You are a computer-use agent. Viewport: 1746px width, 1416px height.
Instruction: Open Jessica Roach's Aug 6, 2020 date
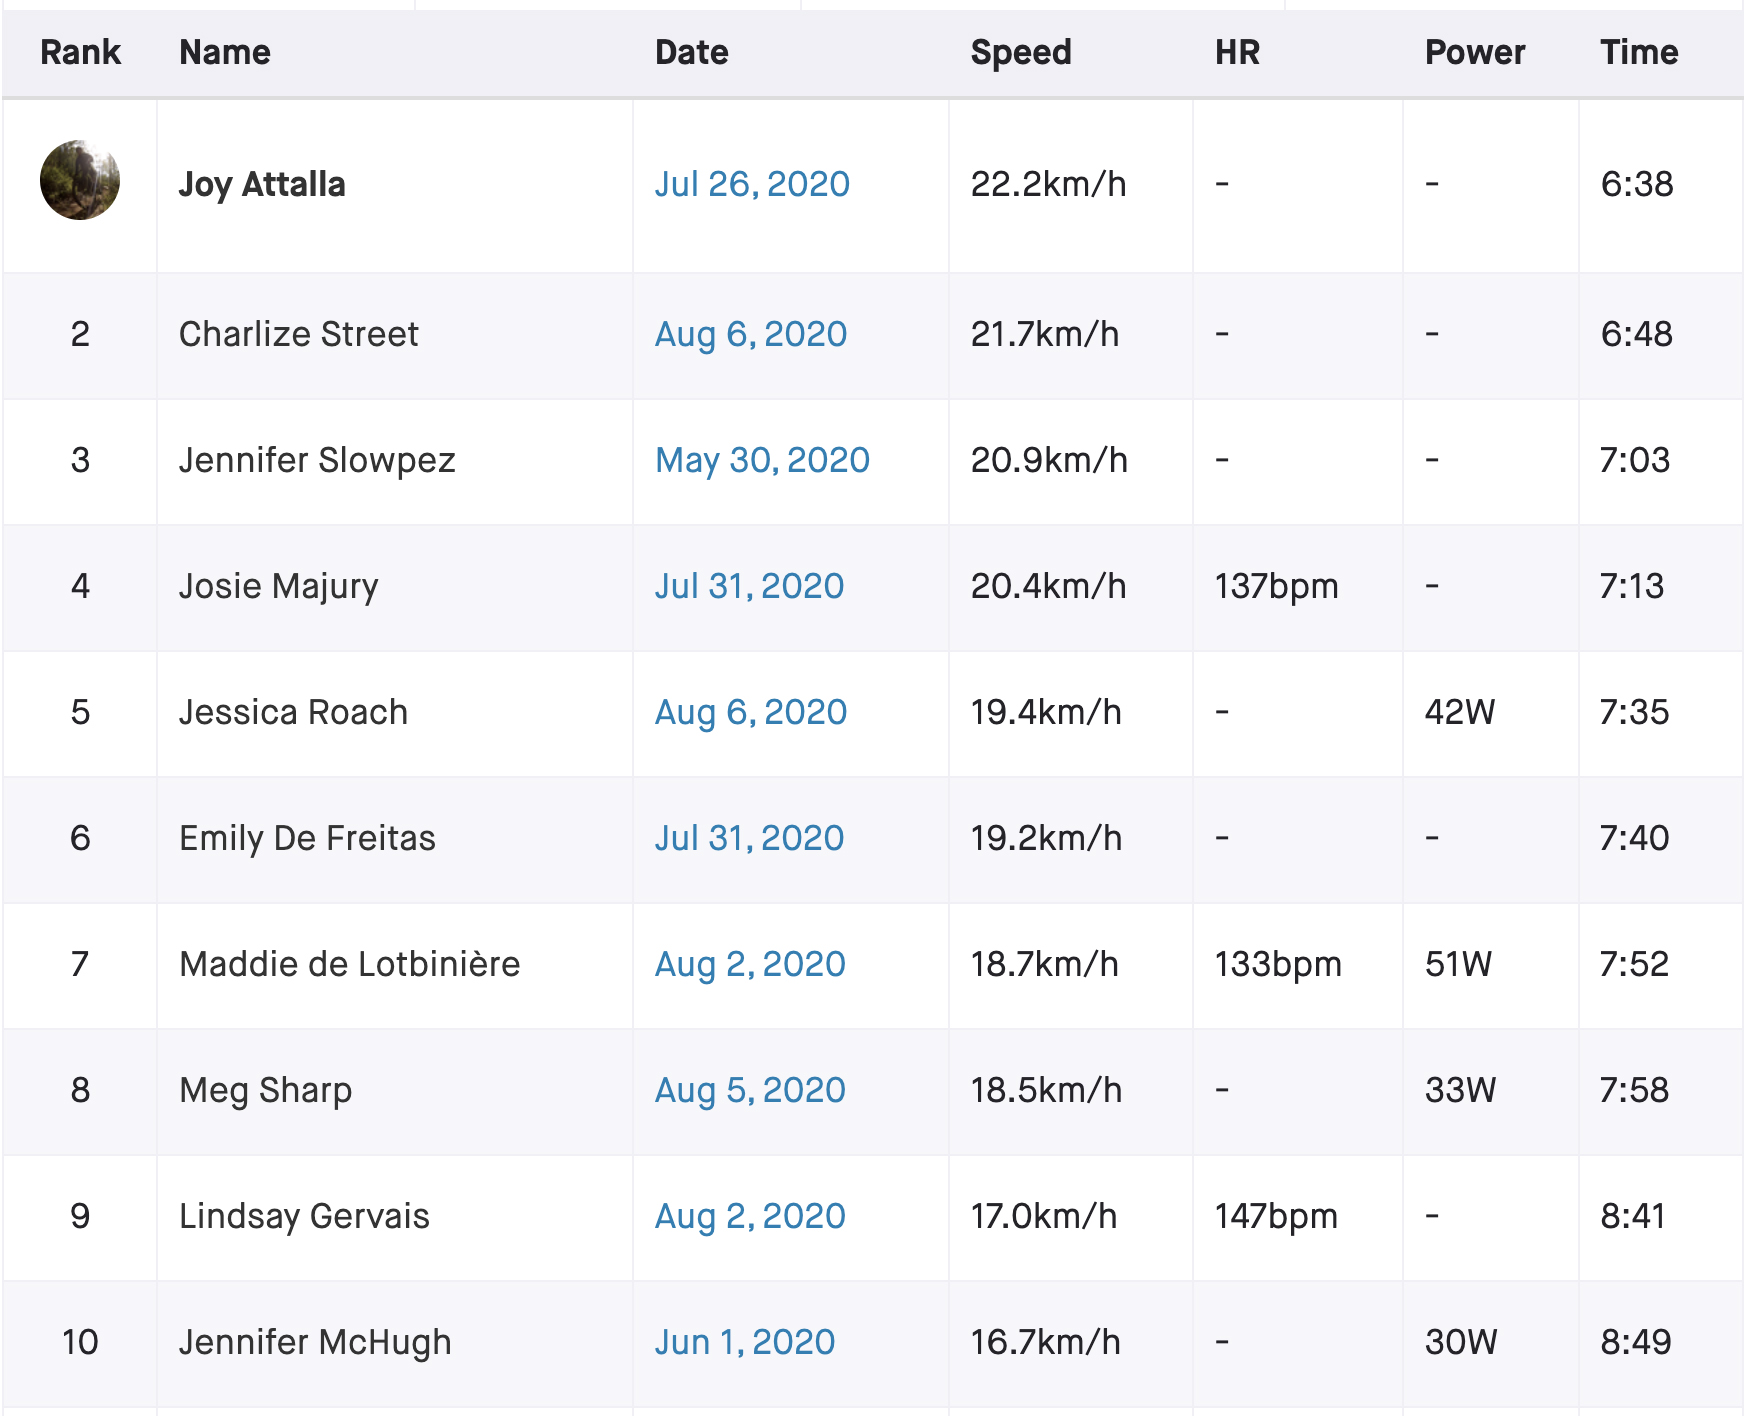pos(751,712)
